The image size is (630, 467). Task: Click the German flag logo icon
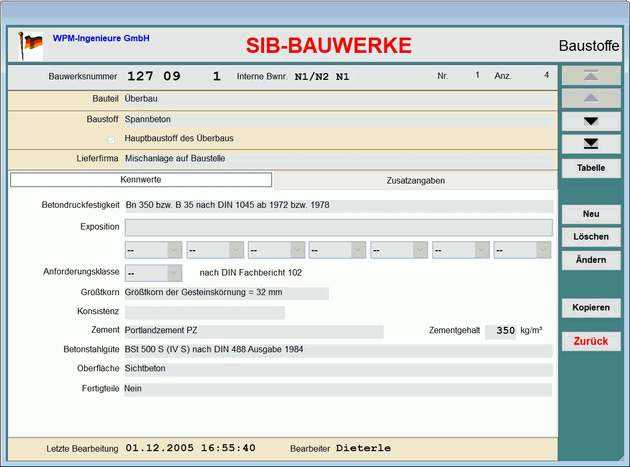(31, 45)
